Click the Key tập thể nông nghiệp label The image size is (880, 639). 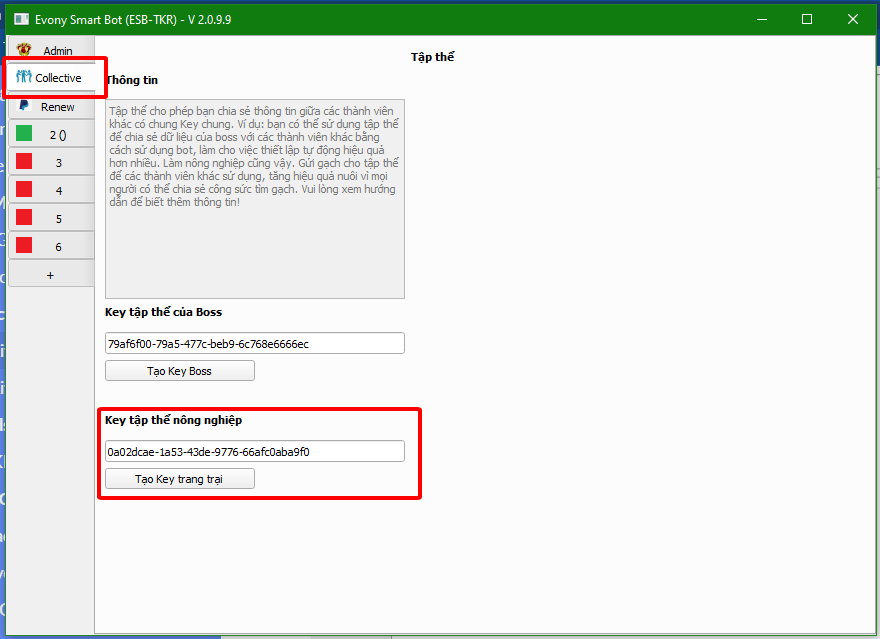click(x=173, y=420)
